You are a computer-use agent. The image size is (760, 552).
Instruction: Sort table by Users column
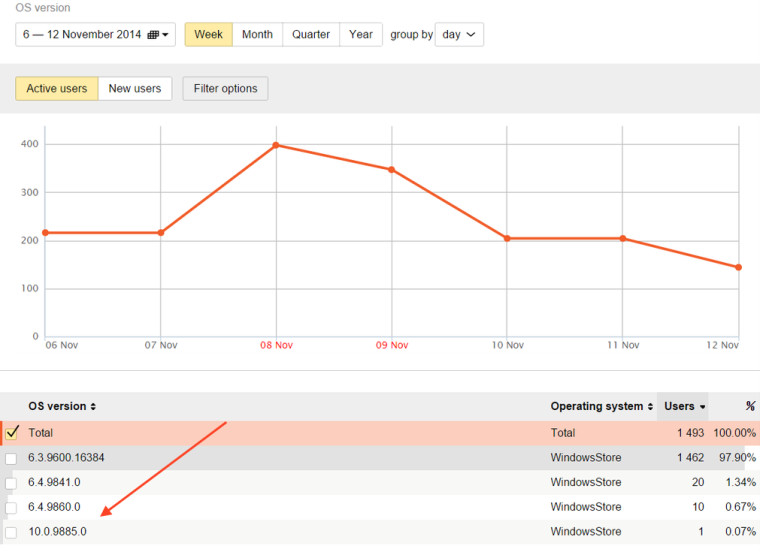click(684, 407)
